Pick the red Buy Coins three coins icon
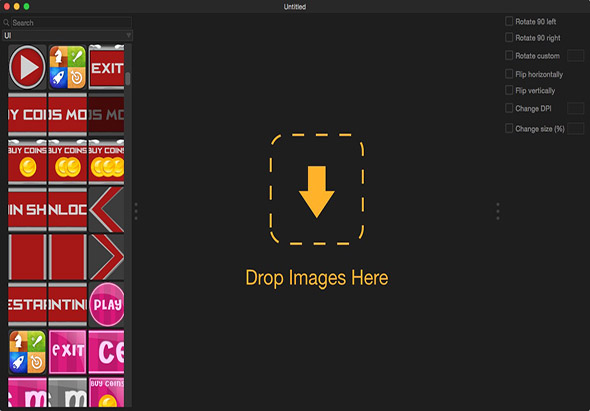 click(x=106, y=162)
